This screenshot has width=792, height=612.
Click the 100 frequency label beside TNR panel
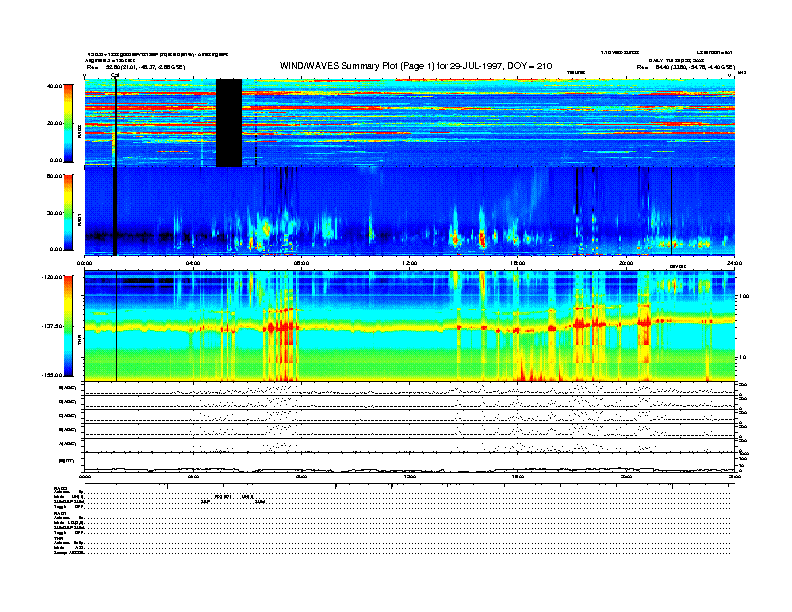744,296
